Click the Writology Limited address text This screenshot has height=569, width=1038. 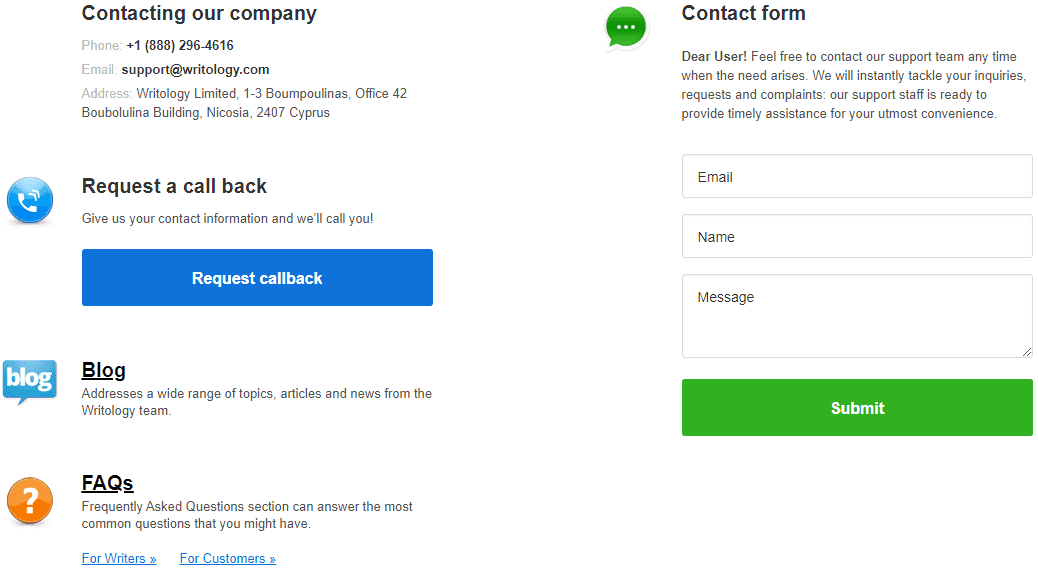[244, 103]
